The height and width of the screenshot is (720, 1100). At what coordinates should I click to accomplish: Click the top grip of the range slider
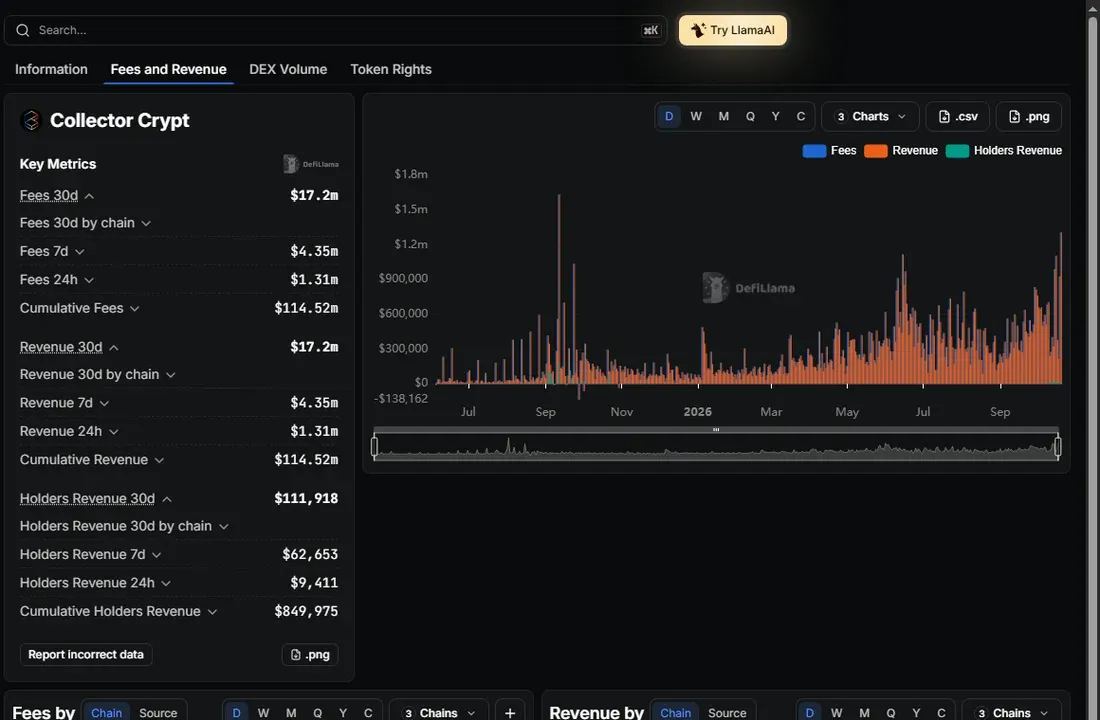coord(716,429)
